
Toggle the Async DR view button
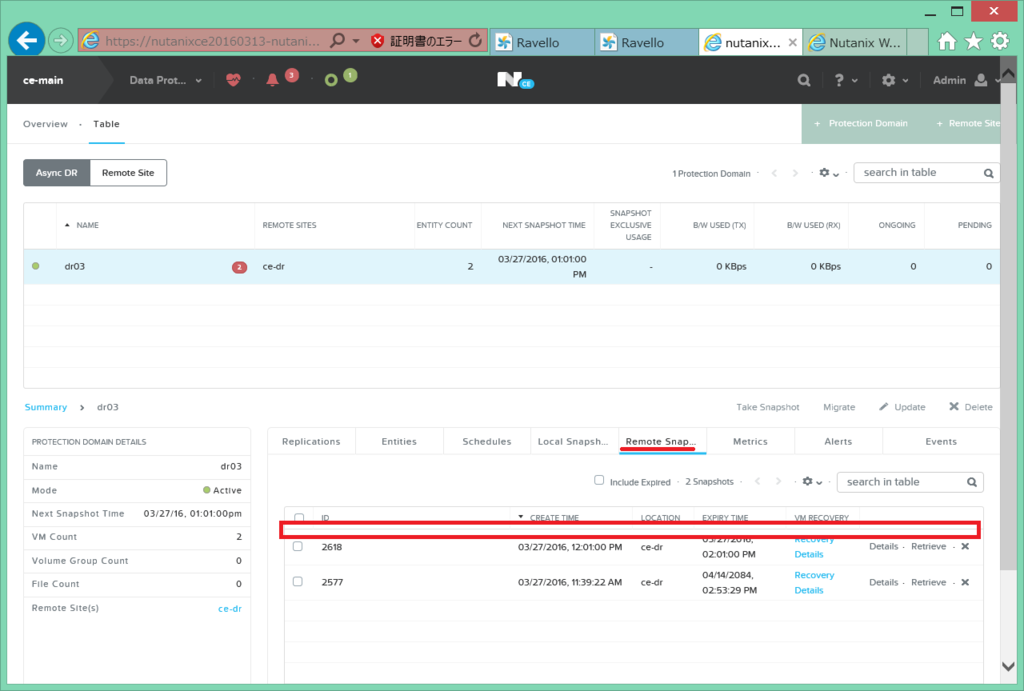click(x=57, y=173)
